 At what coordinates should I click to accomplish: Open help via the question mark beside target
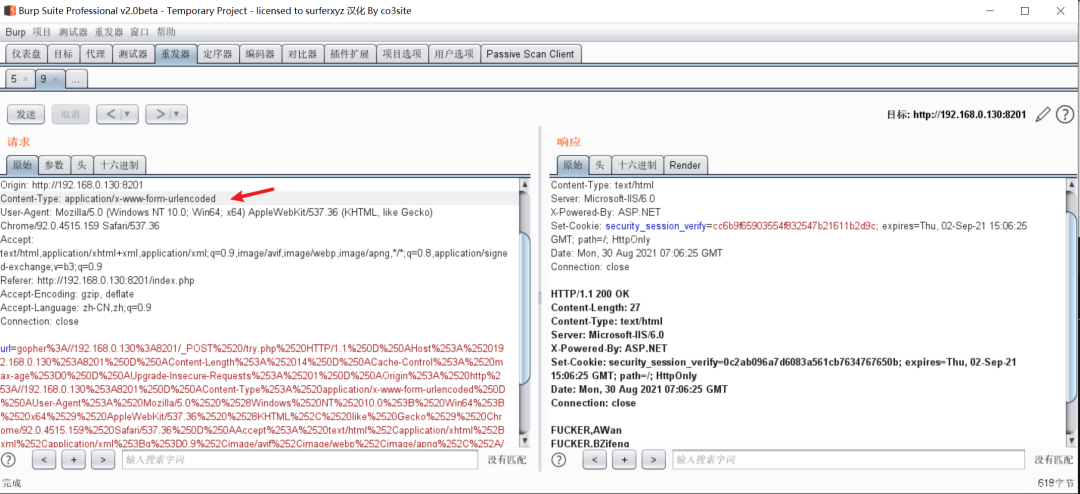pos(1064,114)
